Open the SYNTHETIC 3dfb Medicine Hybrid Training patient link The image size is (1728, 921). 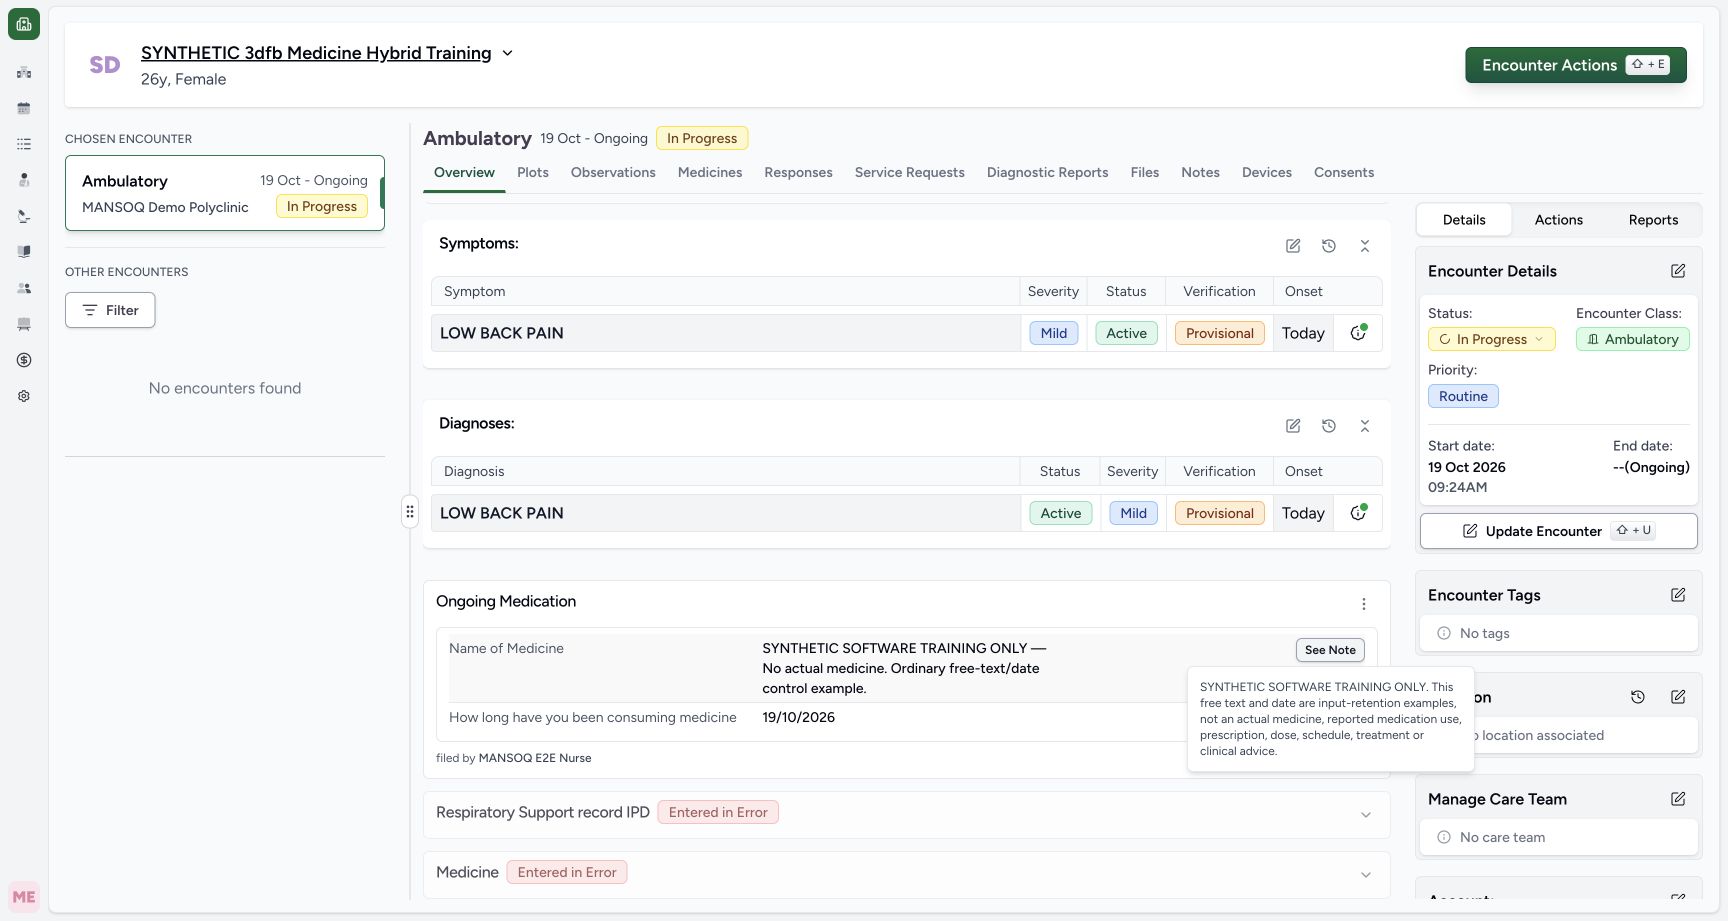coord(316,53)
